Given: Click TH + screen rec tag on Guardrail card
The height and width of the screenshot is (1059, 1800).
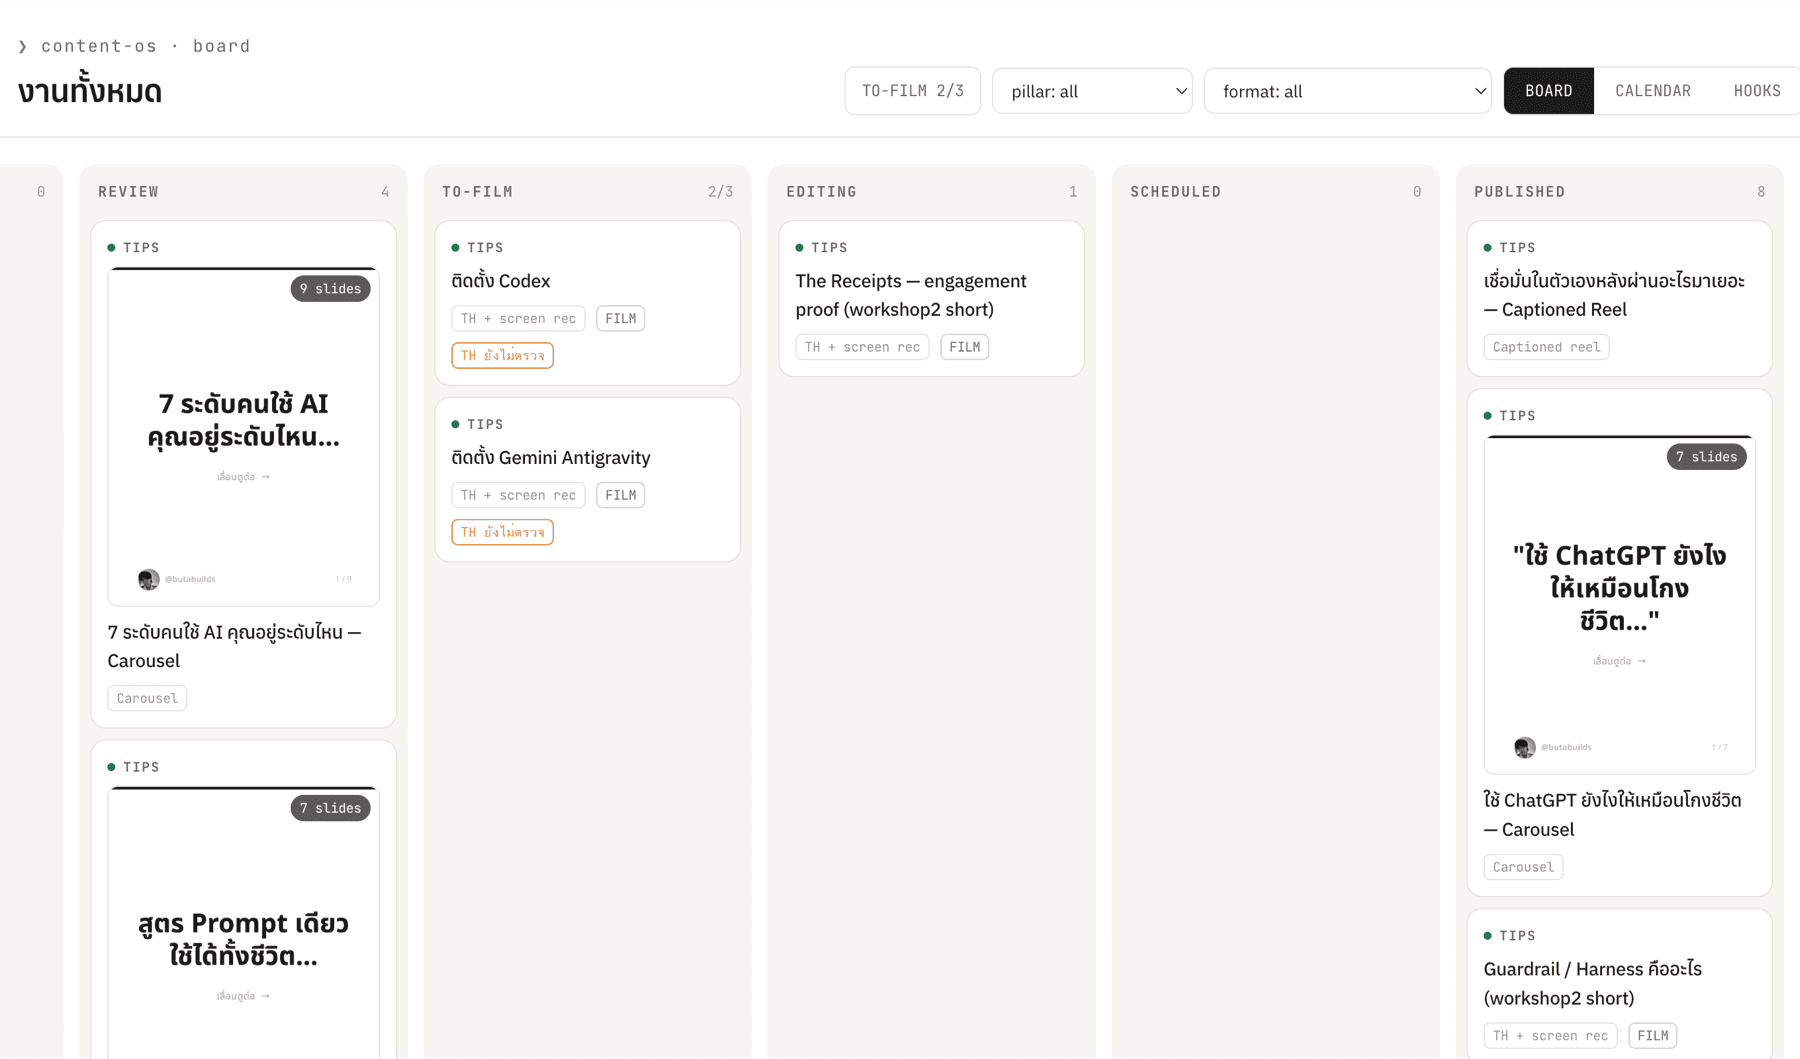Looking at the screenshot, I should click(x=1550, y=1036).
